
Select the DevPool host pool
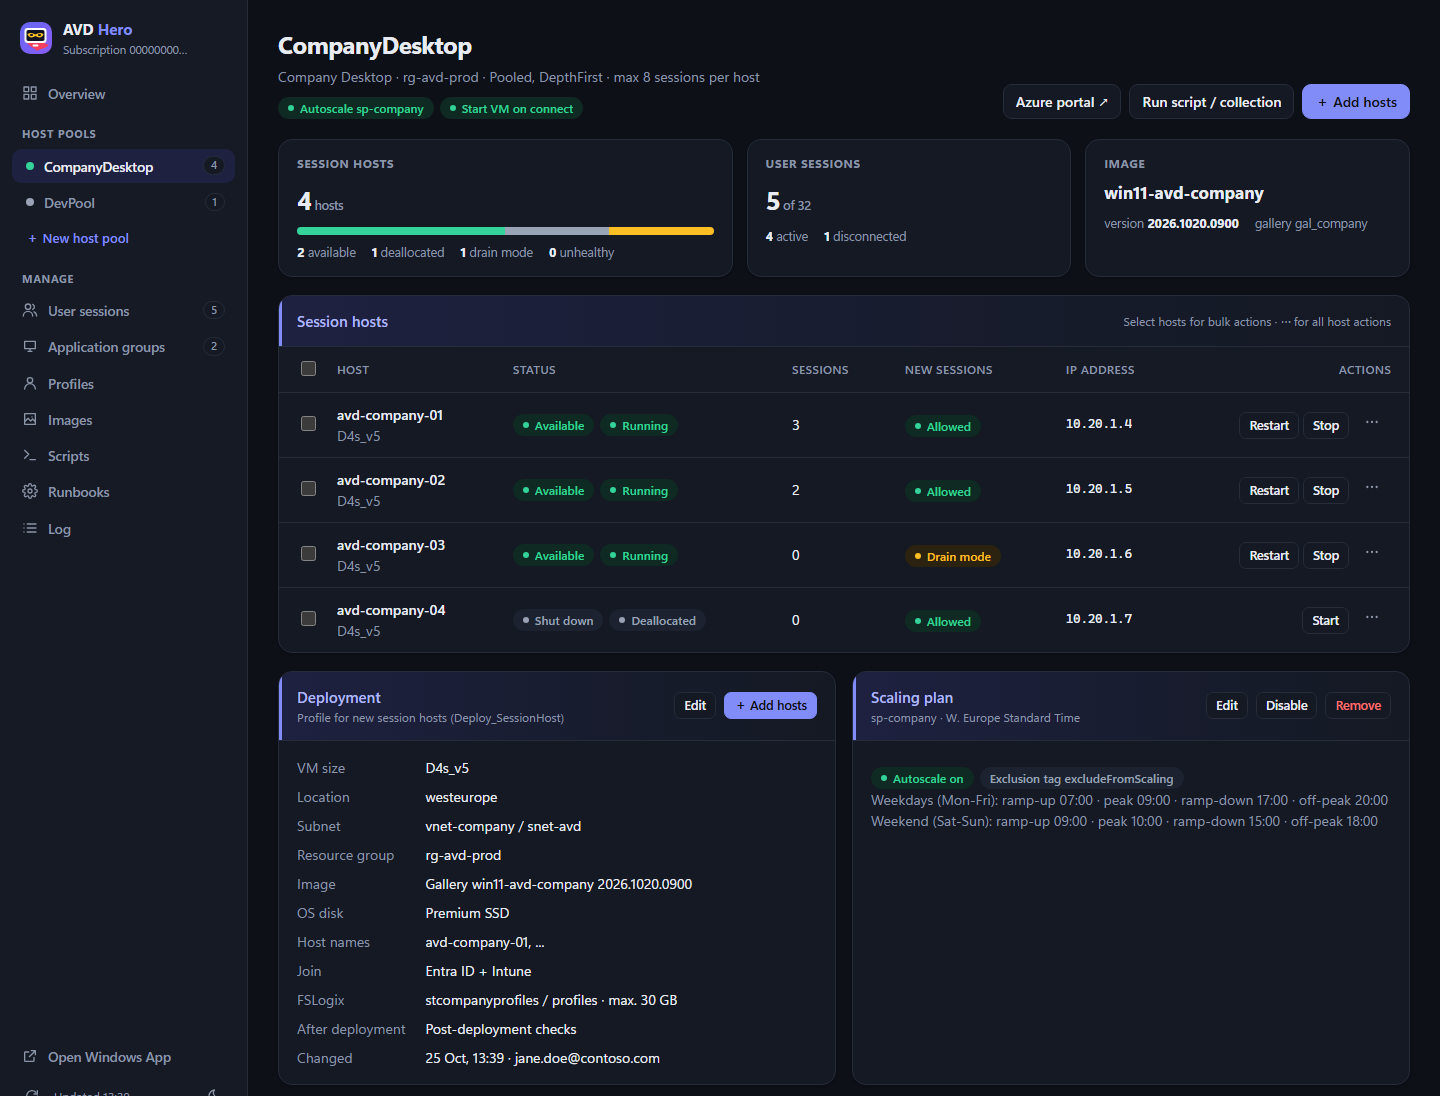pos(123,202)
